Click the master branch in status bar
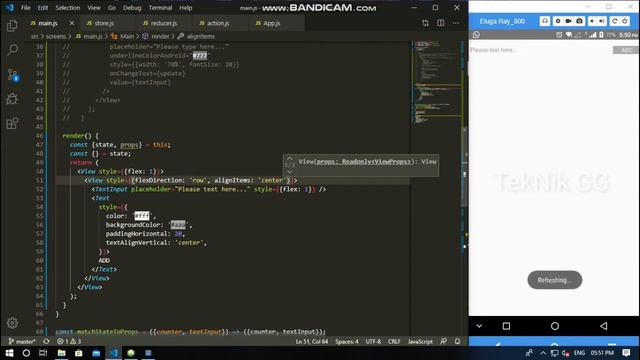This screenshot has width=640, height=360. pos(22,341)
